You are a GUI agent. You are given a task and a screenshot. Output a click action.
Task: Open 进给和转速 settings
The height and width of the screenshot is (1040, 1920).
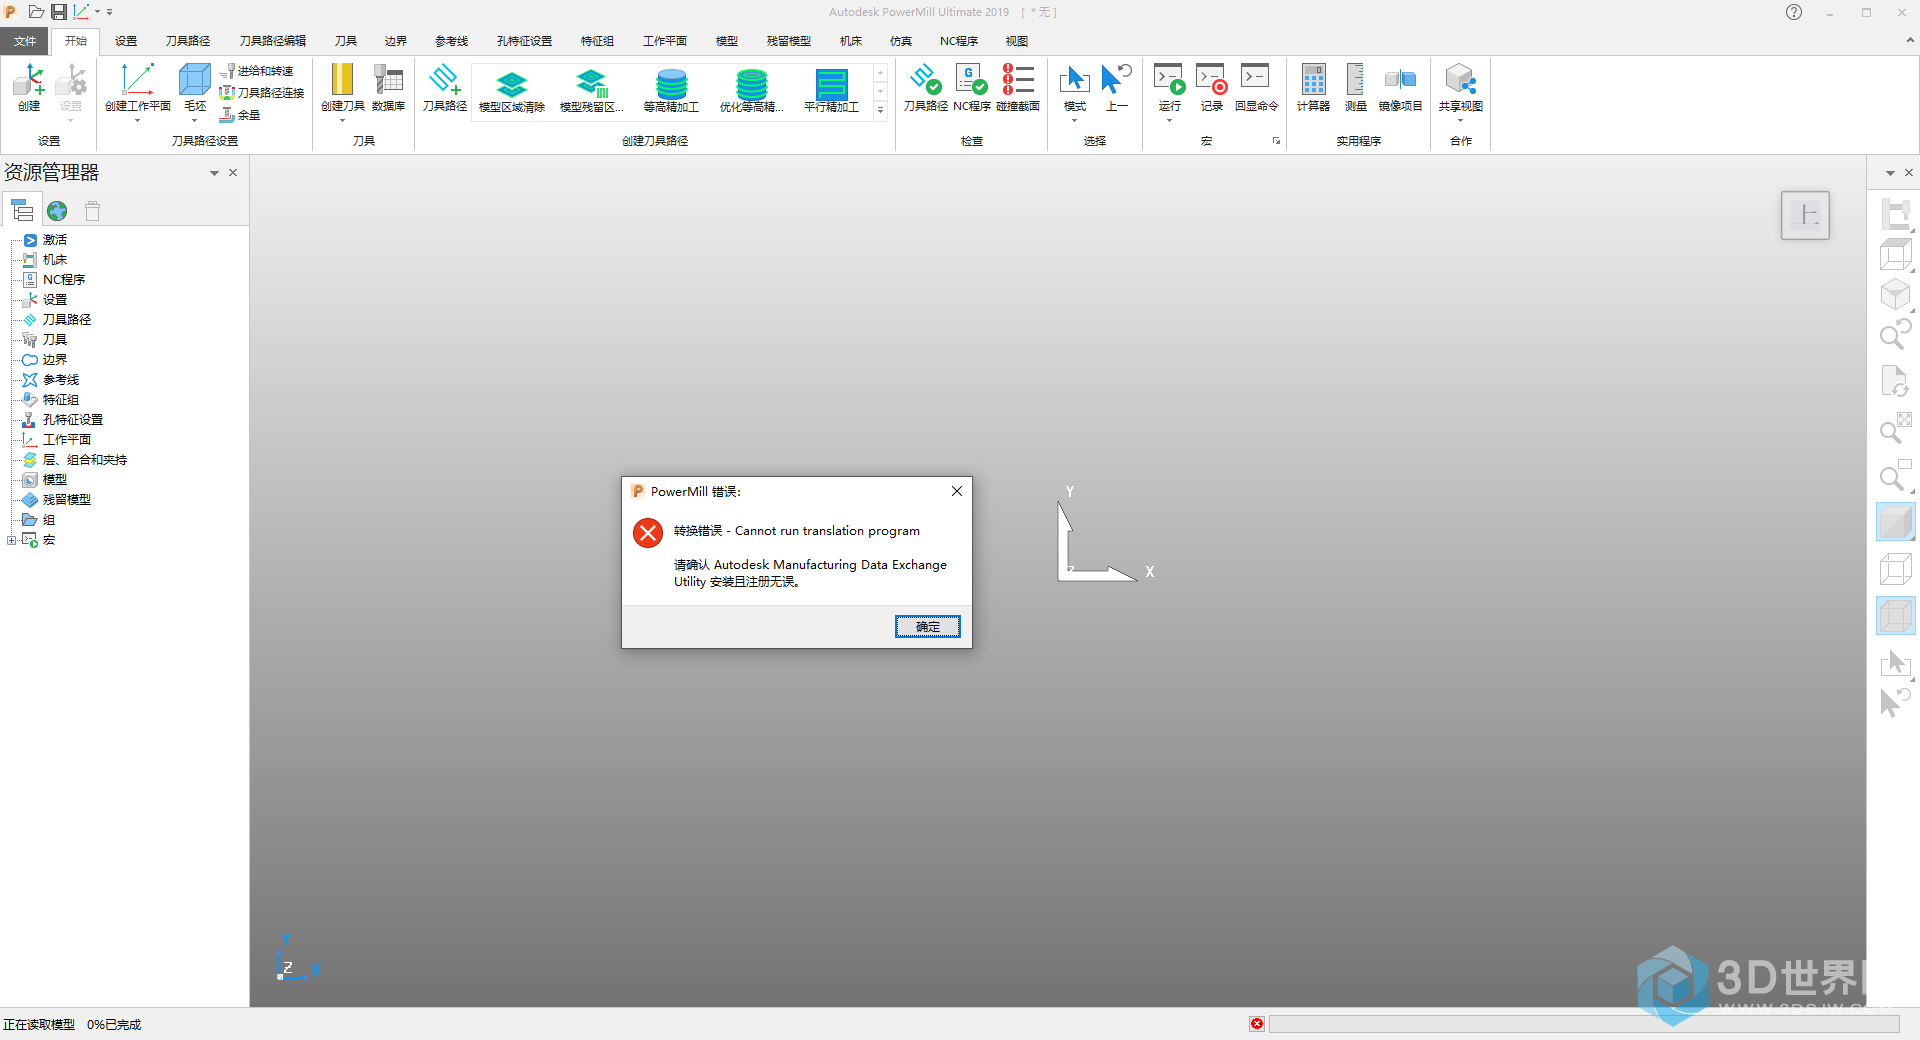pos(257,71)
